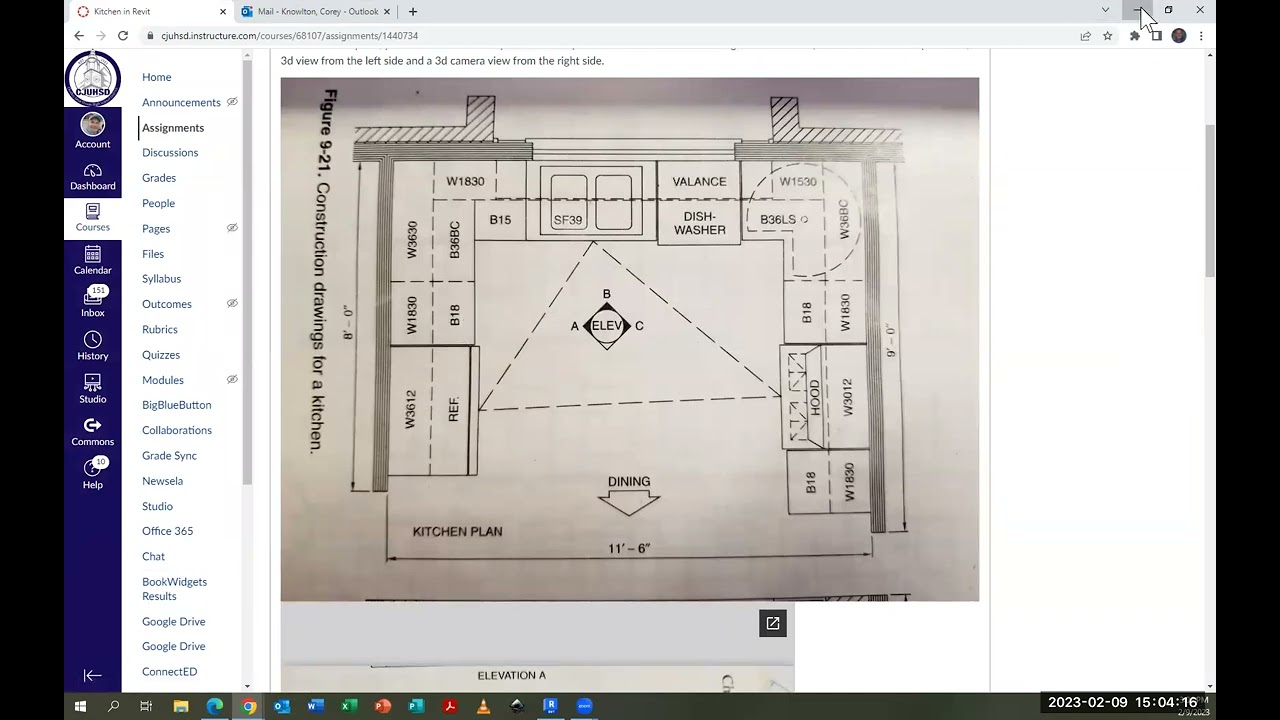Open the Chrome profile avatar

(x=1179, y=36)
